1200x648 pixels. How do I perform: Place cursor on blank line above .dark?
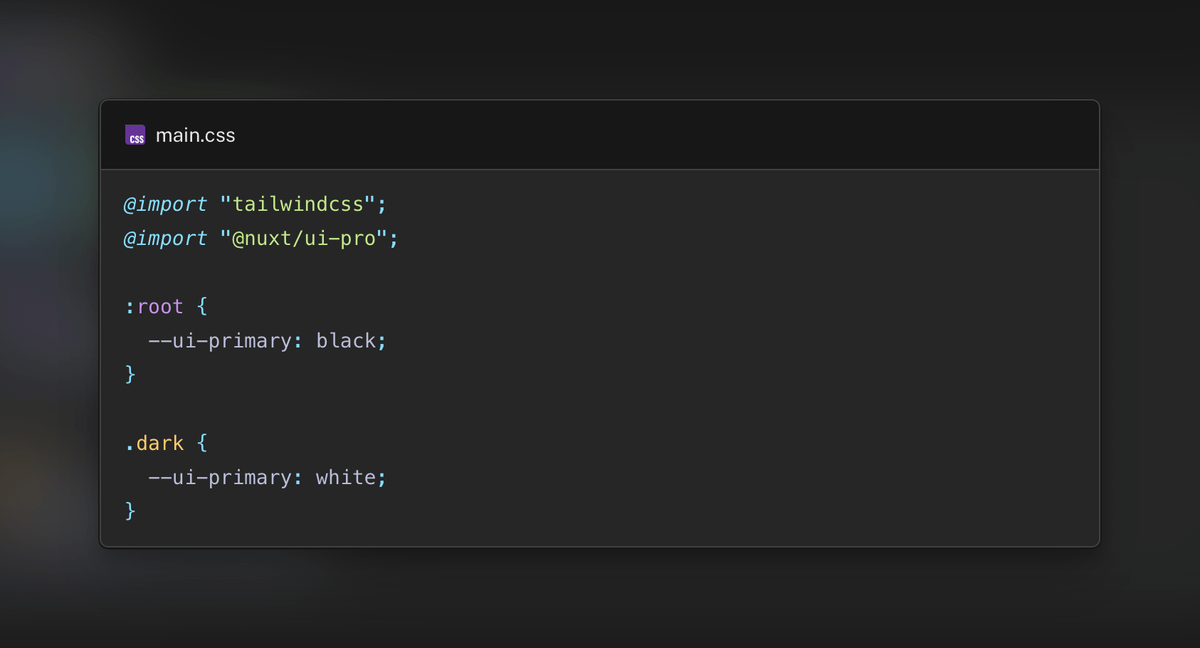click(x=300, y=409)
